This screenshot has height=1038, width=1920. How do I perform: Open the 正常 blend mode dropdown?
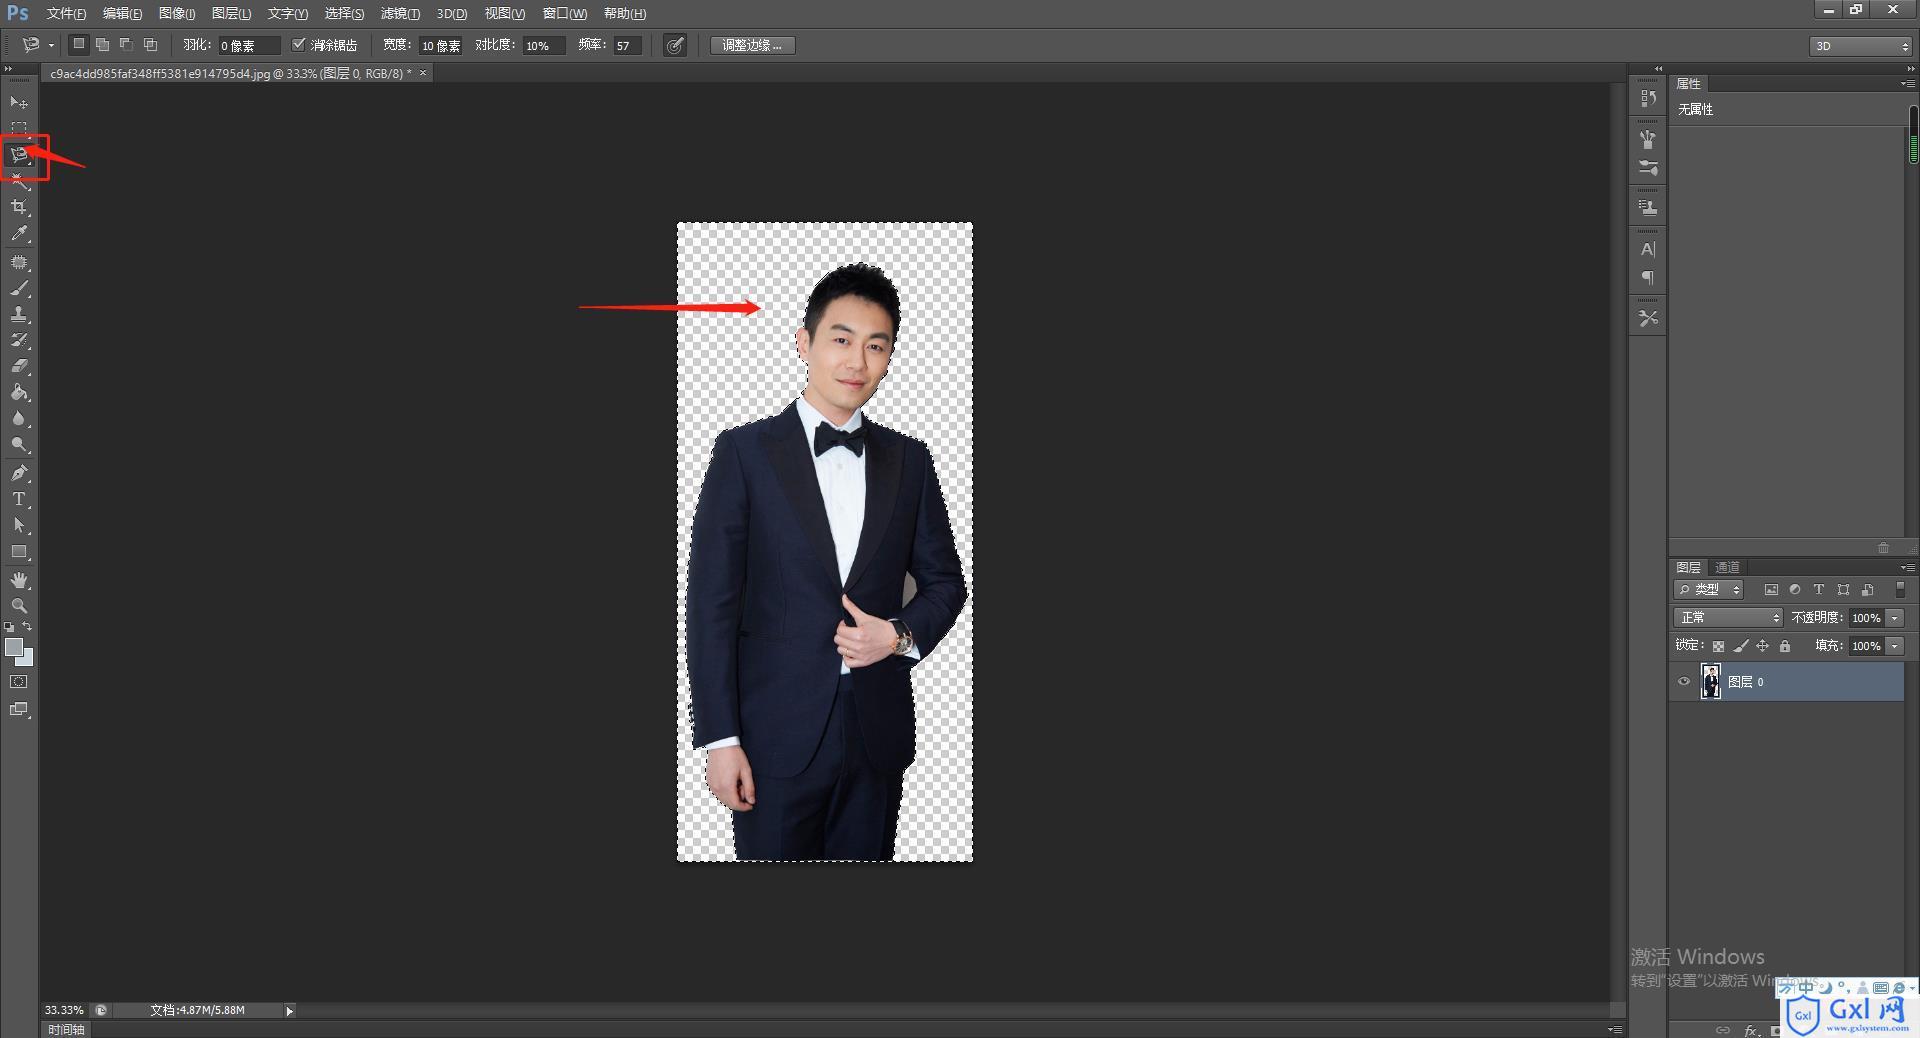[x=1728, y=618]
